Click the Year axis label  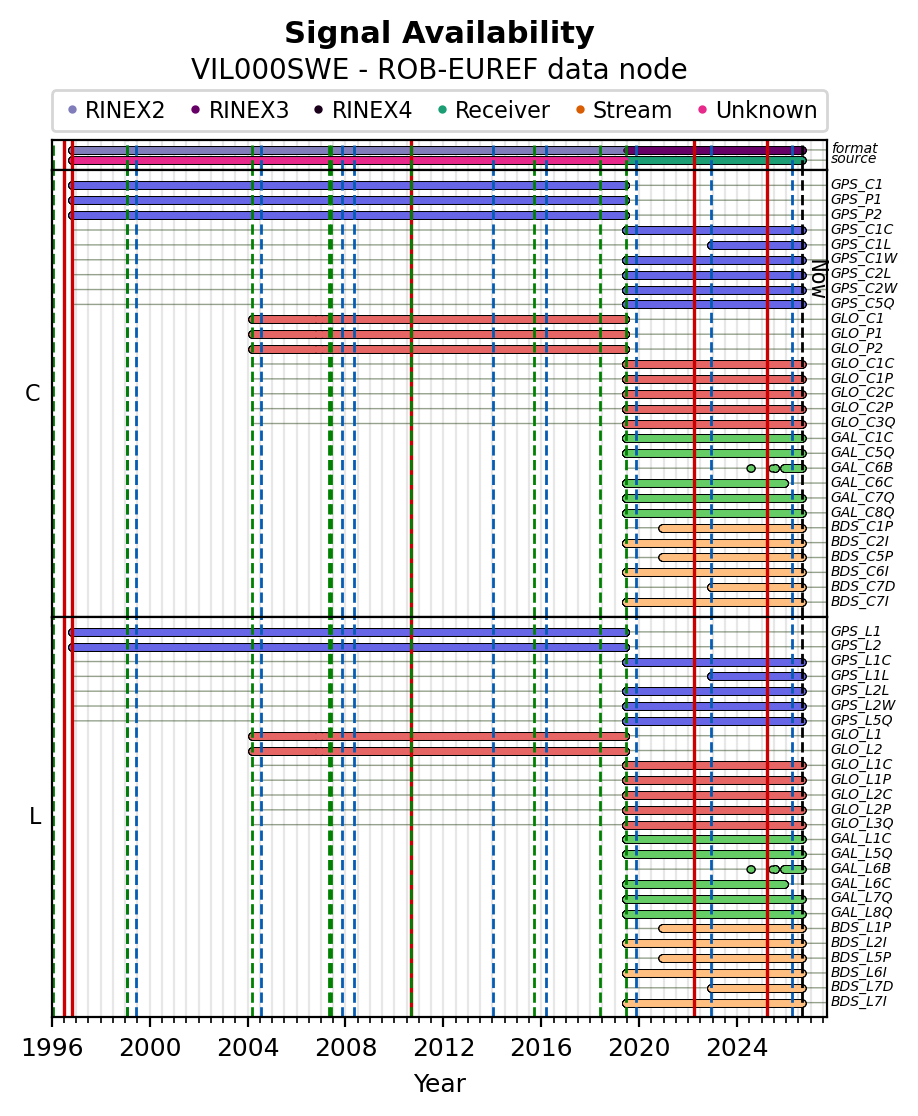[x=439, y=1084]
